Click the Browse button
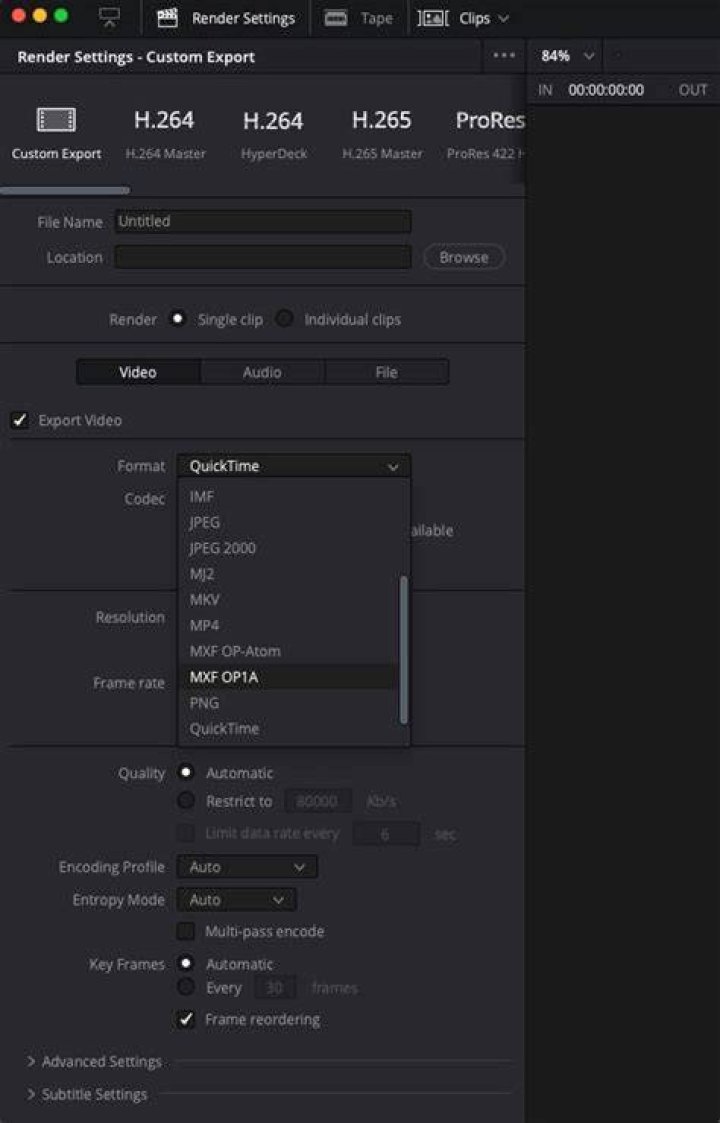 (x=464, y=257)
